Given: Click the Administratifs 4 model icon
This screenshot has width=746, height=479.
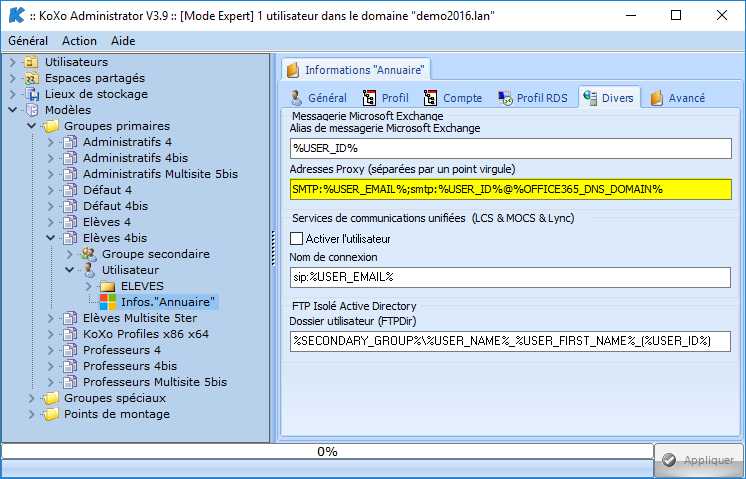Looking at the screenshot, I should 70,142.
